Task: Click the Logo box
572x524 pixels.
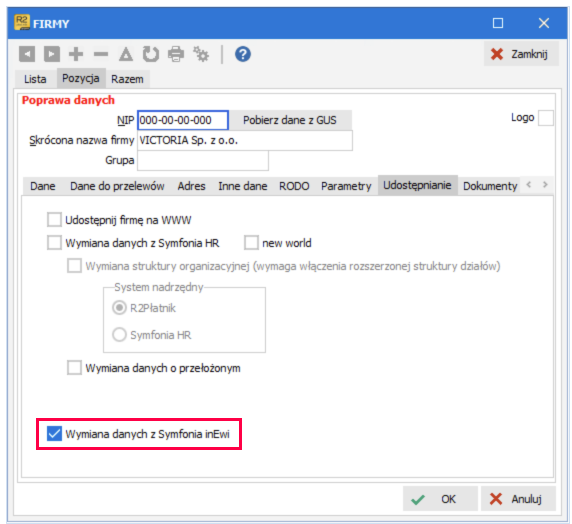Action: point(546,118)
